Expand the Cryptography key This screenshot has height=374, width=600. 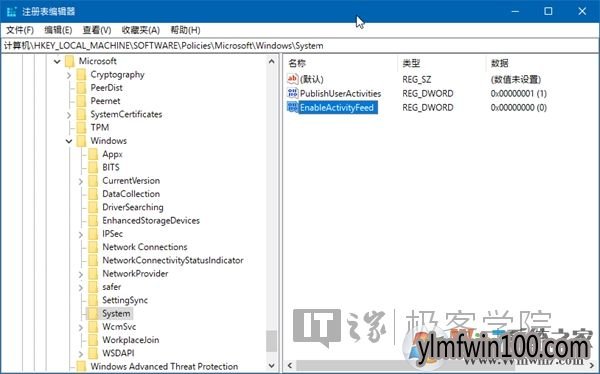tap(69, 75)
